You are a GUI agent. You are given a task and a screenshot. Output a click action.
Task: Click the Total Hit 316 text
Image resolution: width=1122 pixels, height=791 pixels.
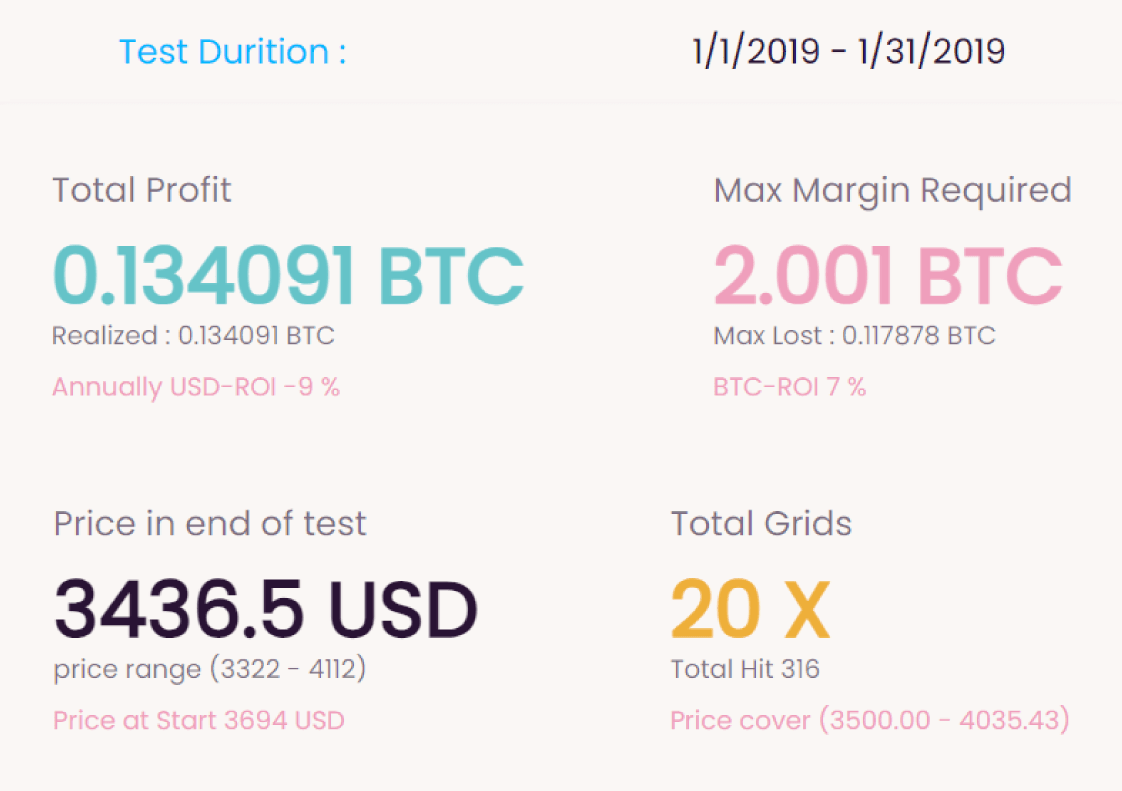[745, 669]
